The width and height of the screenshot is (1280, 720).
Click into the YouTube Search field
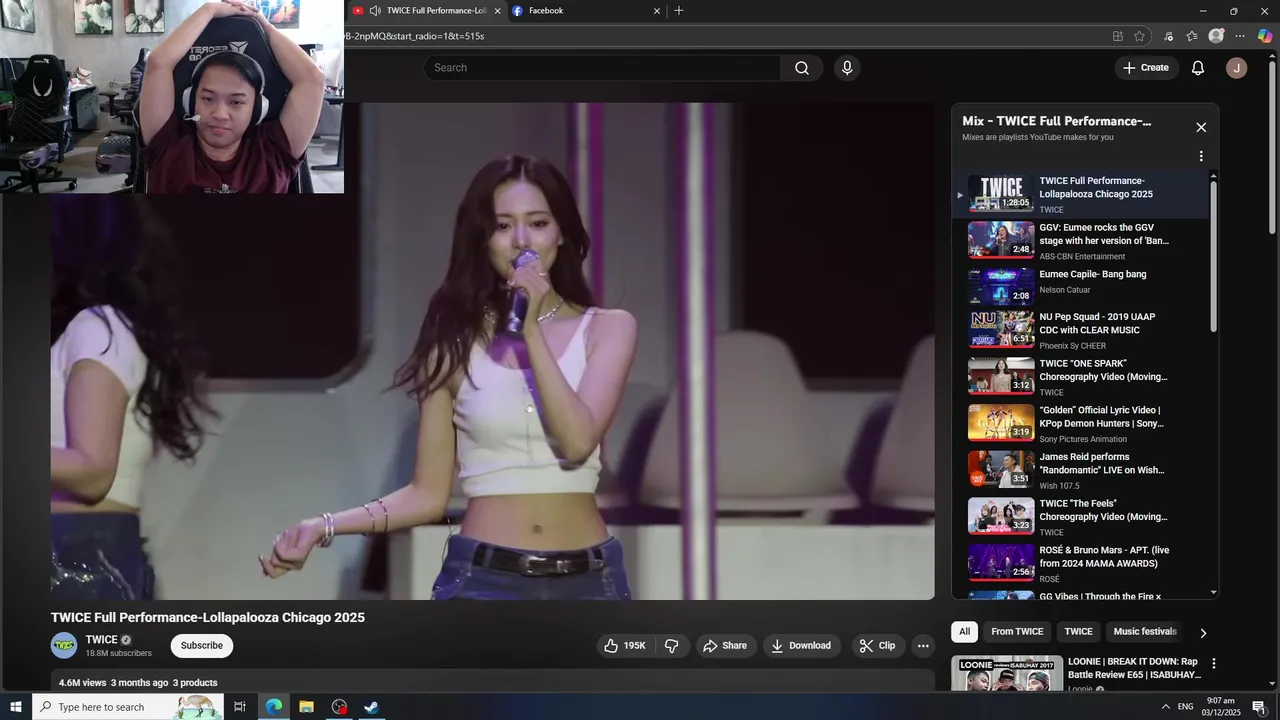(602, 68)
